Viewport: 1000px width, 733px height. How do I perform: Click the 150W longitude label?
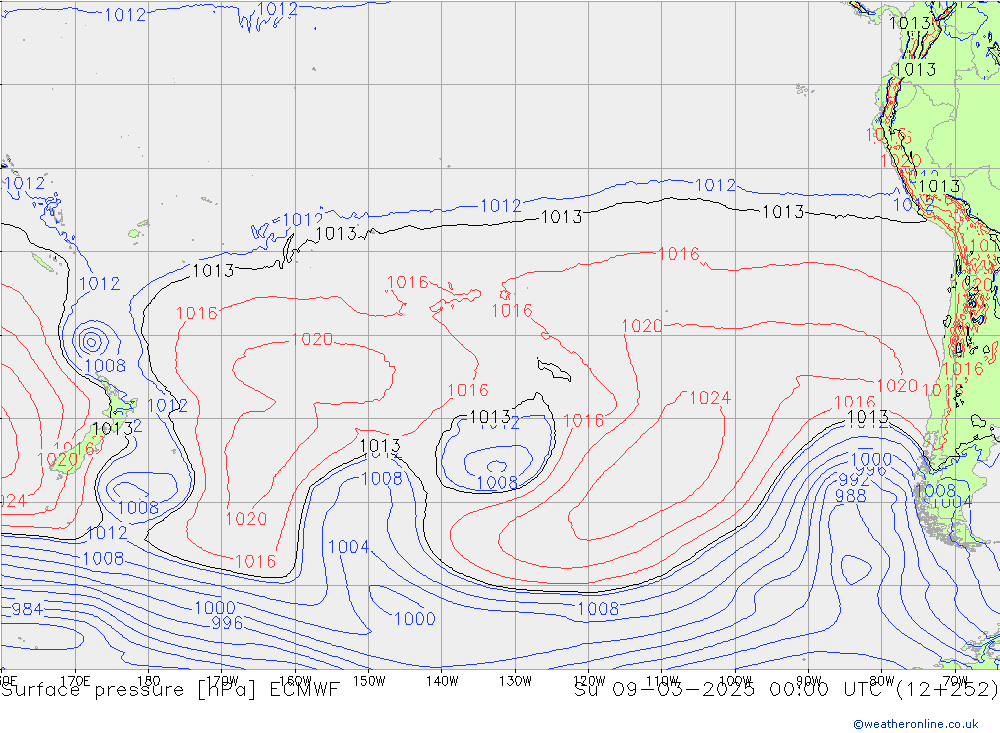[x=369, y=681]
